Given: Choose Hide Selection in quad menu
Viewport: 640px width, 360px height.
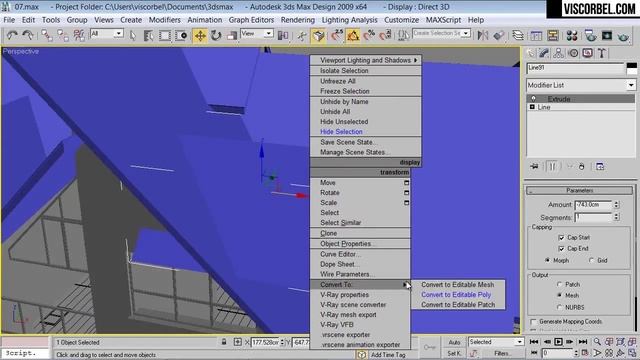Looking at the screenshot, I should coord(341,132).
